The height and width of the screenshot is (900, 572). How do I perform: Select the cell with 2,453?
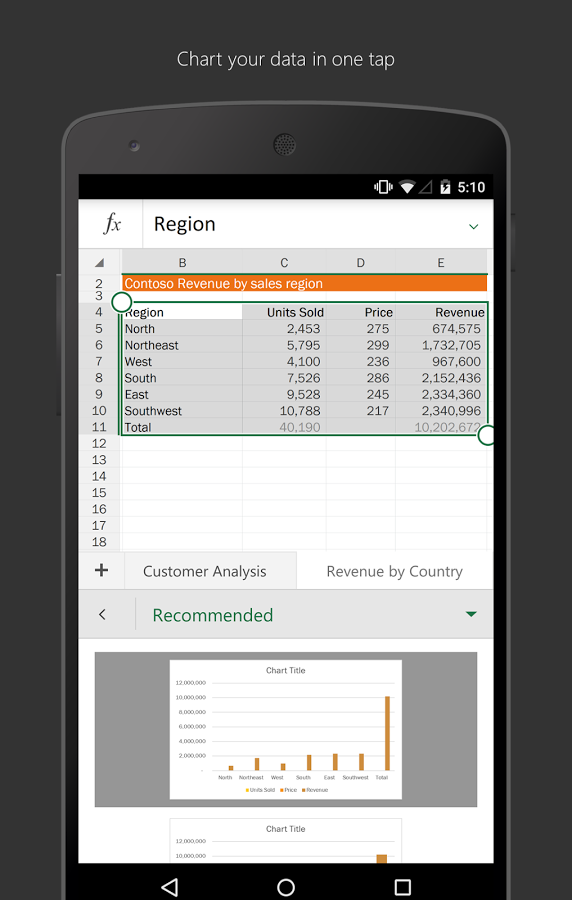(284, 329)
